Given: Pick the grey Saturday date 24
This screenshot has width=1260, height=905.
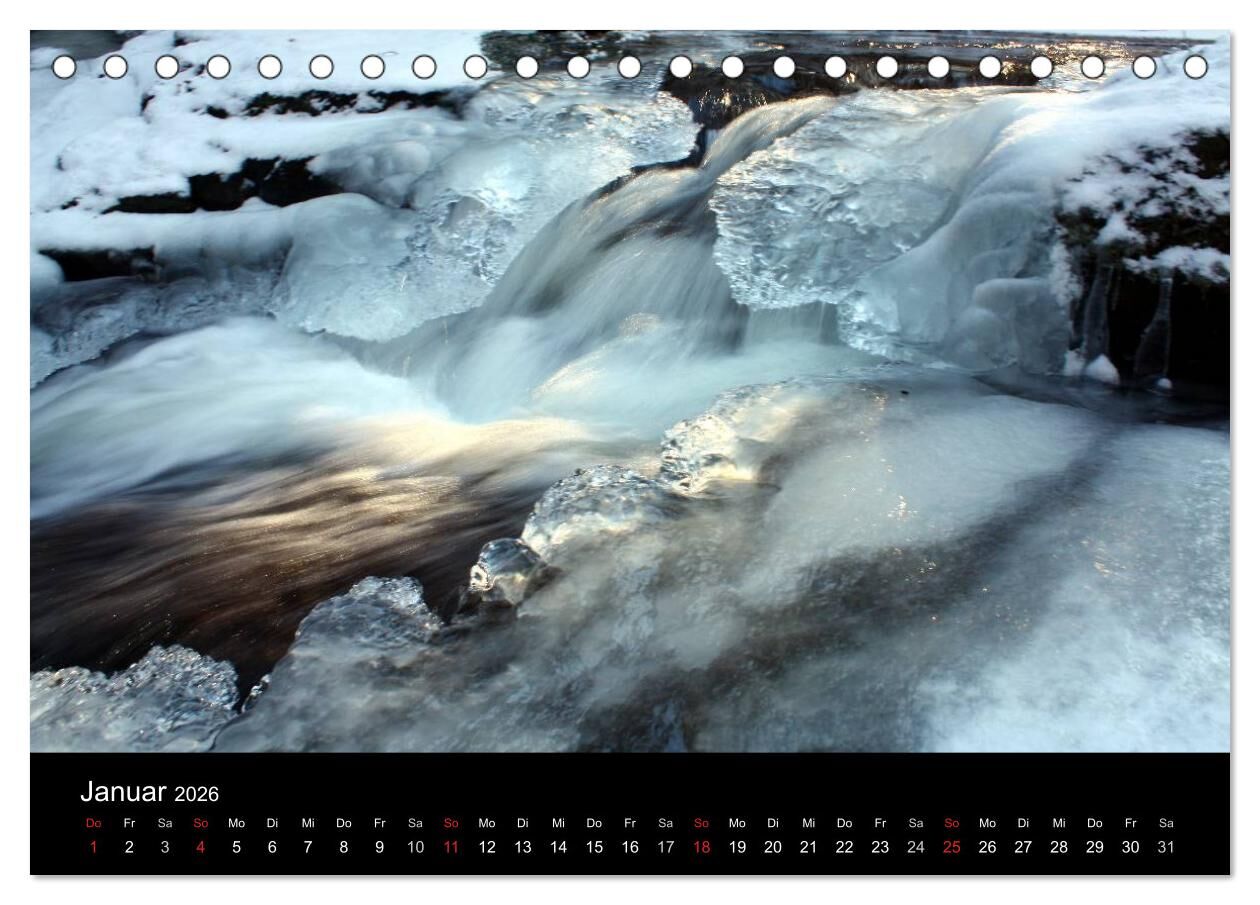Looking at the screenshot, I should click(x=915, y=847).
